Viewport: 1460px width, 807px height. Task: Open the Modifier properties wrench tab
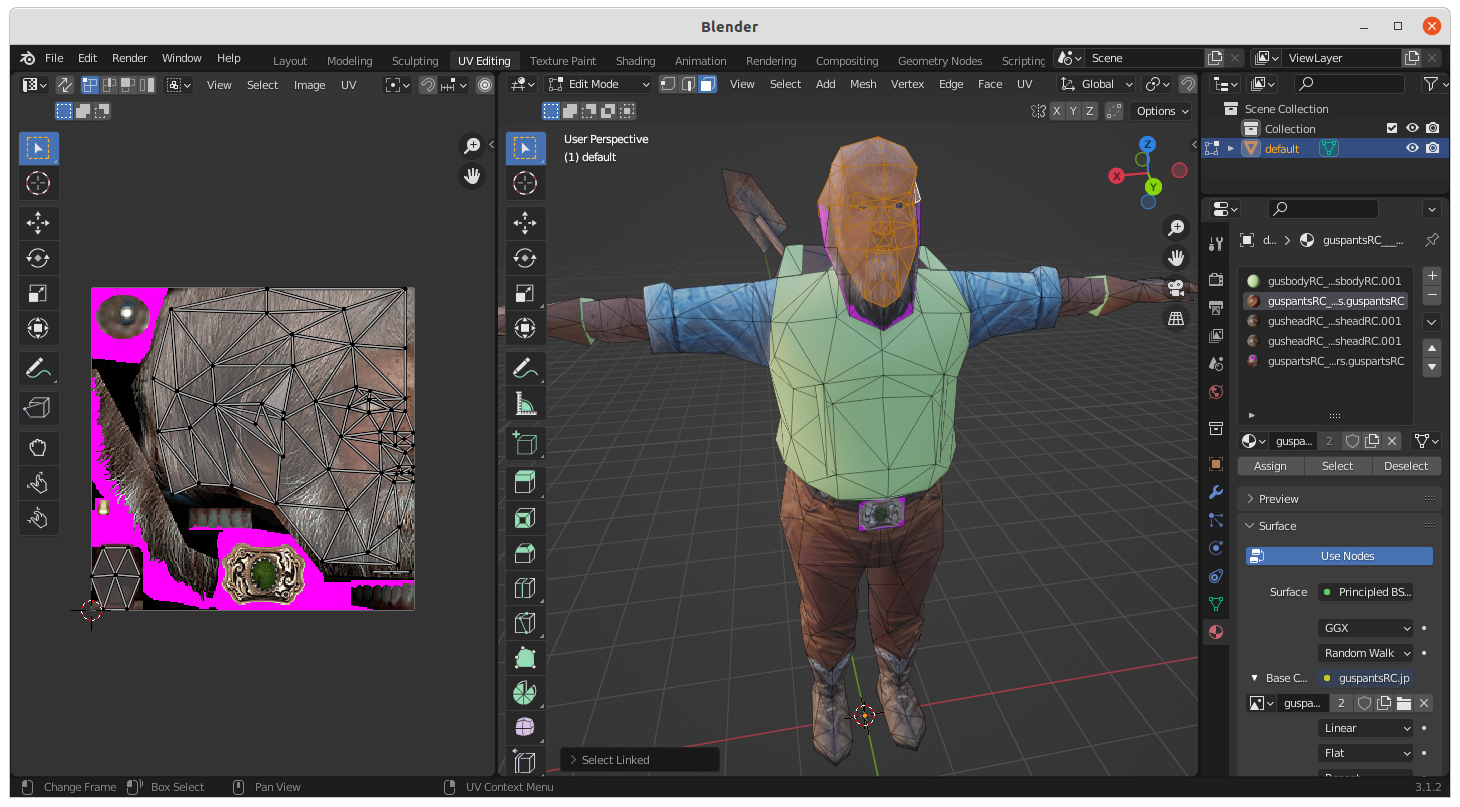click(1216, 492)
